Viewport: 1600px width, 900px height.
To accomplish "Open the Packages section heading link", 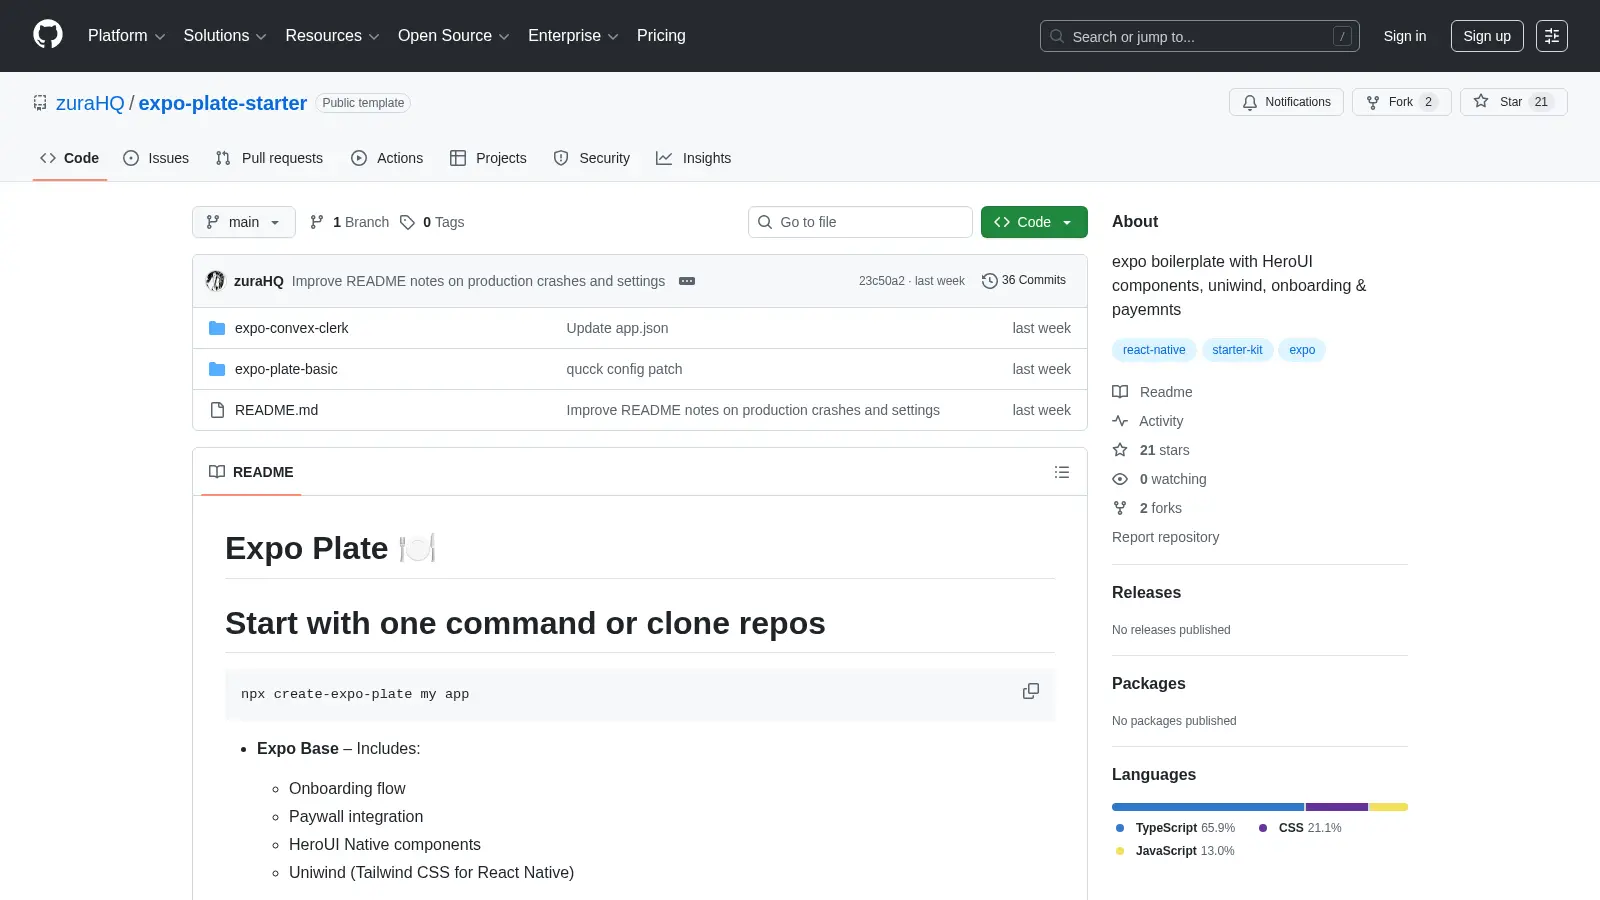I will pos(1149,684).
